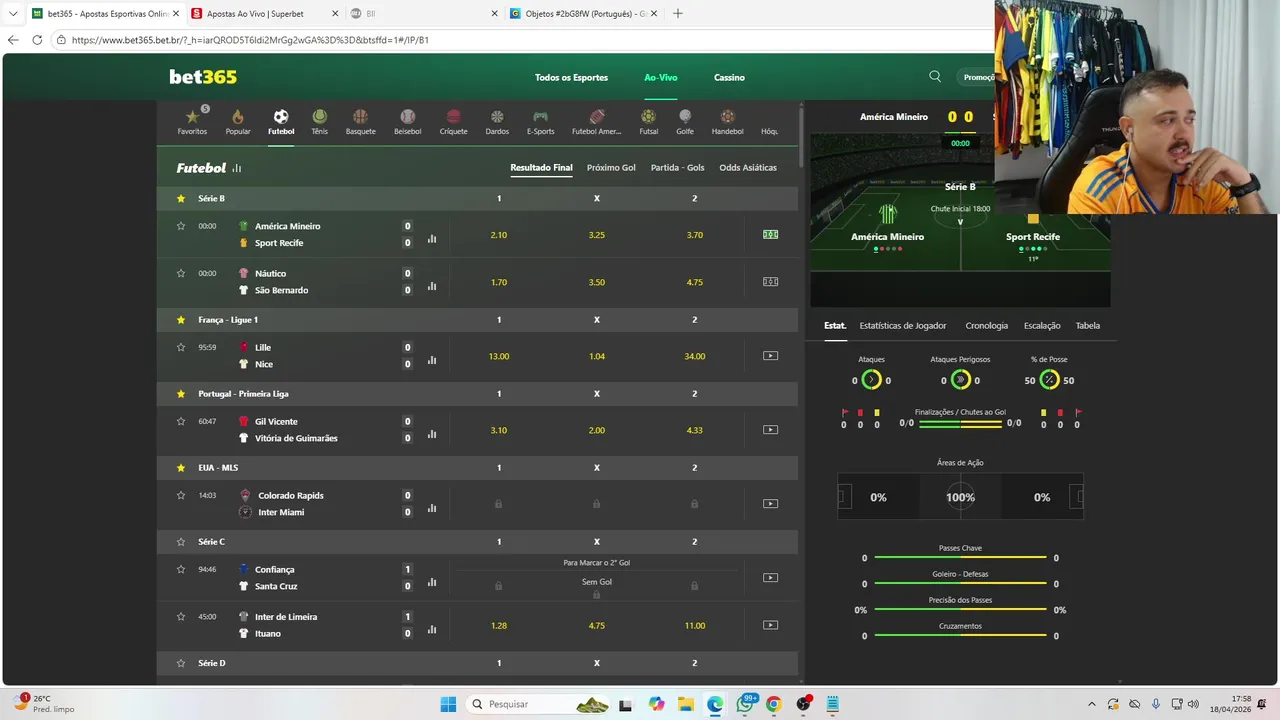Click the browser address bar URL
1280x720 pixels.
click(250, 40)
